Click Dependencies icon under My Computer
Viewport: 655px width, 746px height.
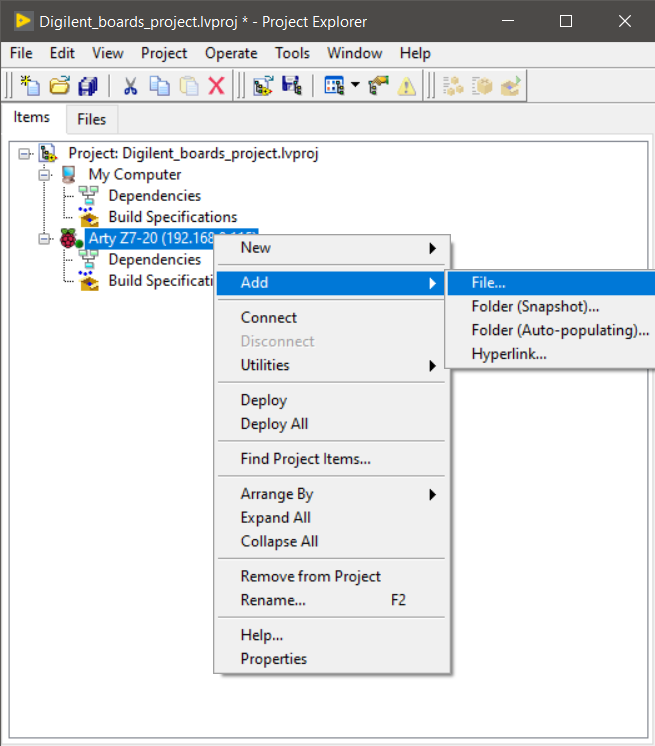pyautogui.click(x=88, y=196)
